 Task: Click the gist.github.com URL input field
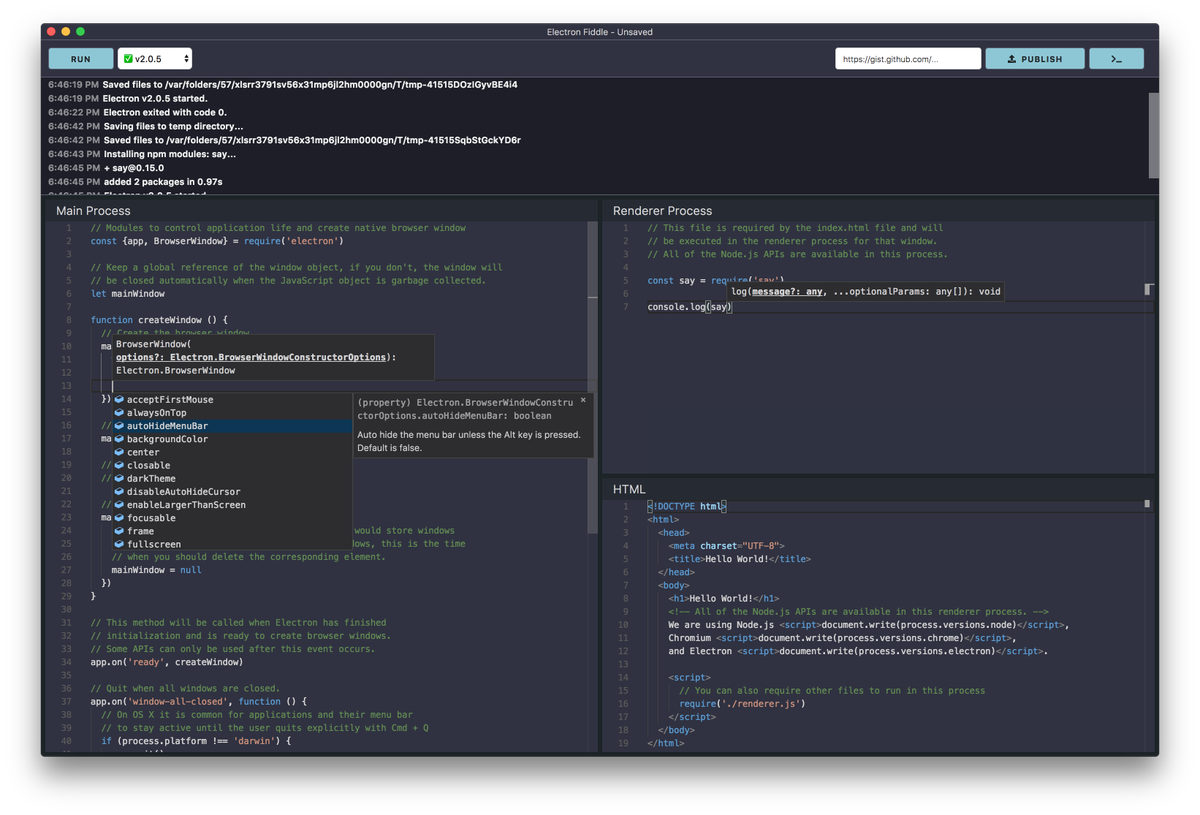coord(908,59)
